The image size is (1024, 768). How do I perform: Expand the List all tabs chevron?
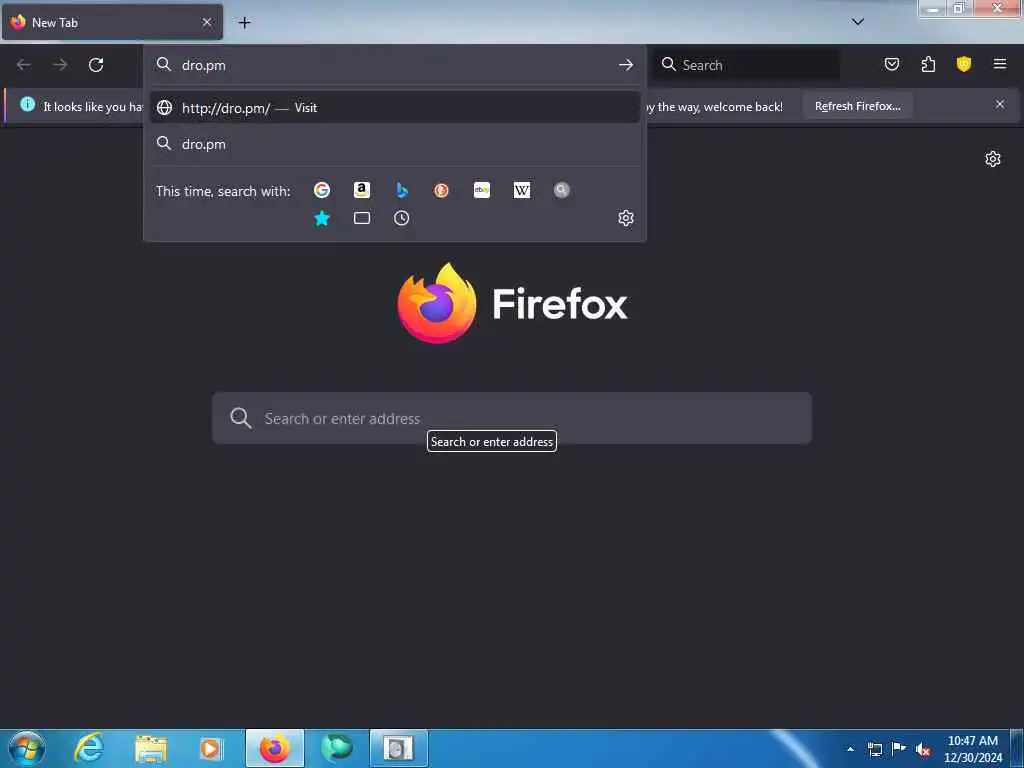(x=858, y=22)
